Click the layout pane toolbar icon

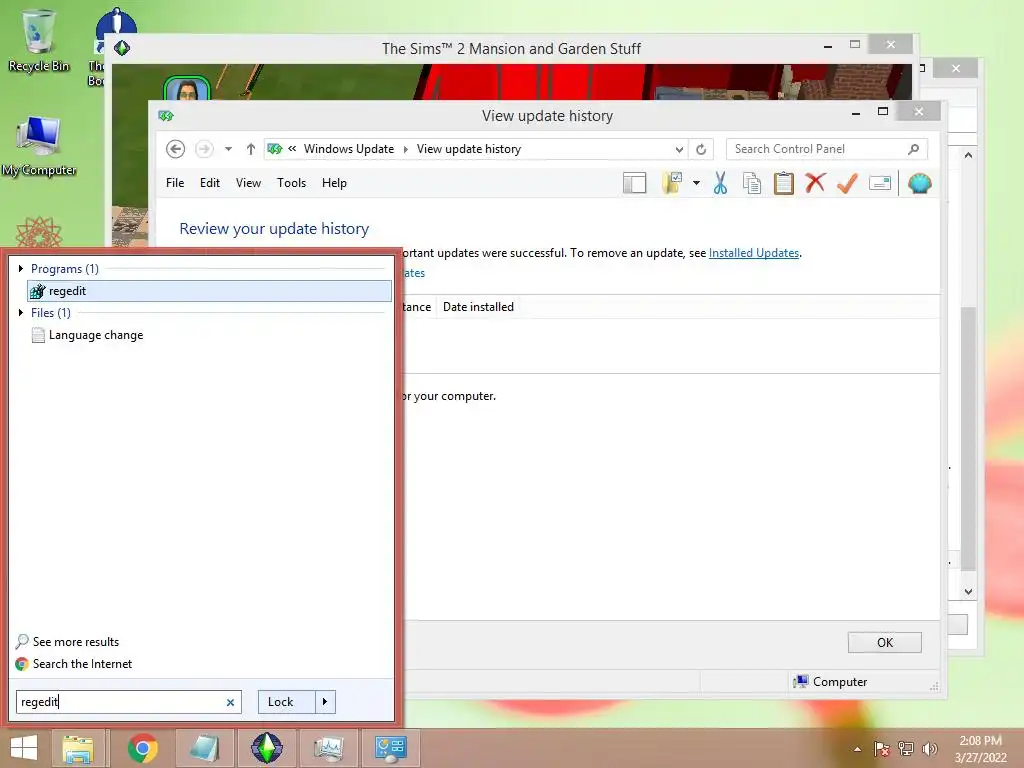pyautogui.click(x=634, y=184)
